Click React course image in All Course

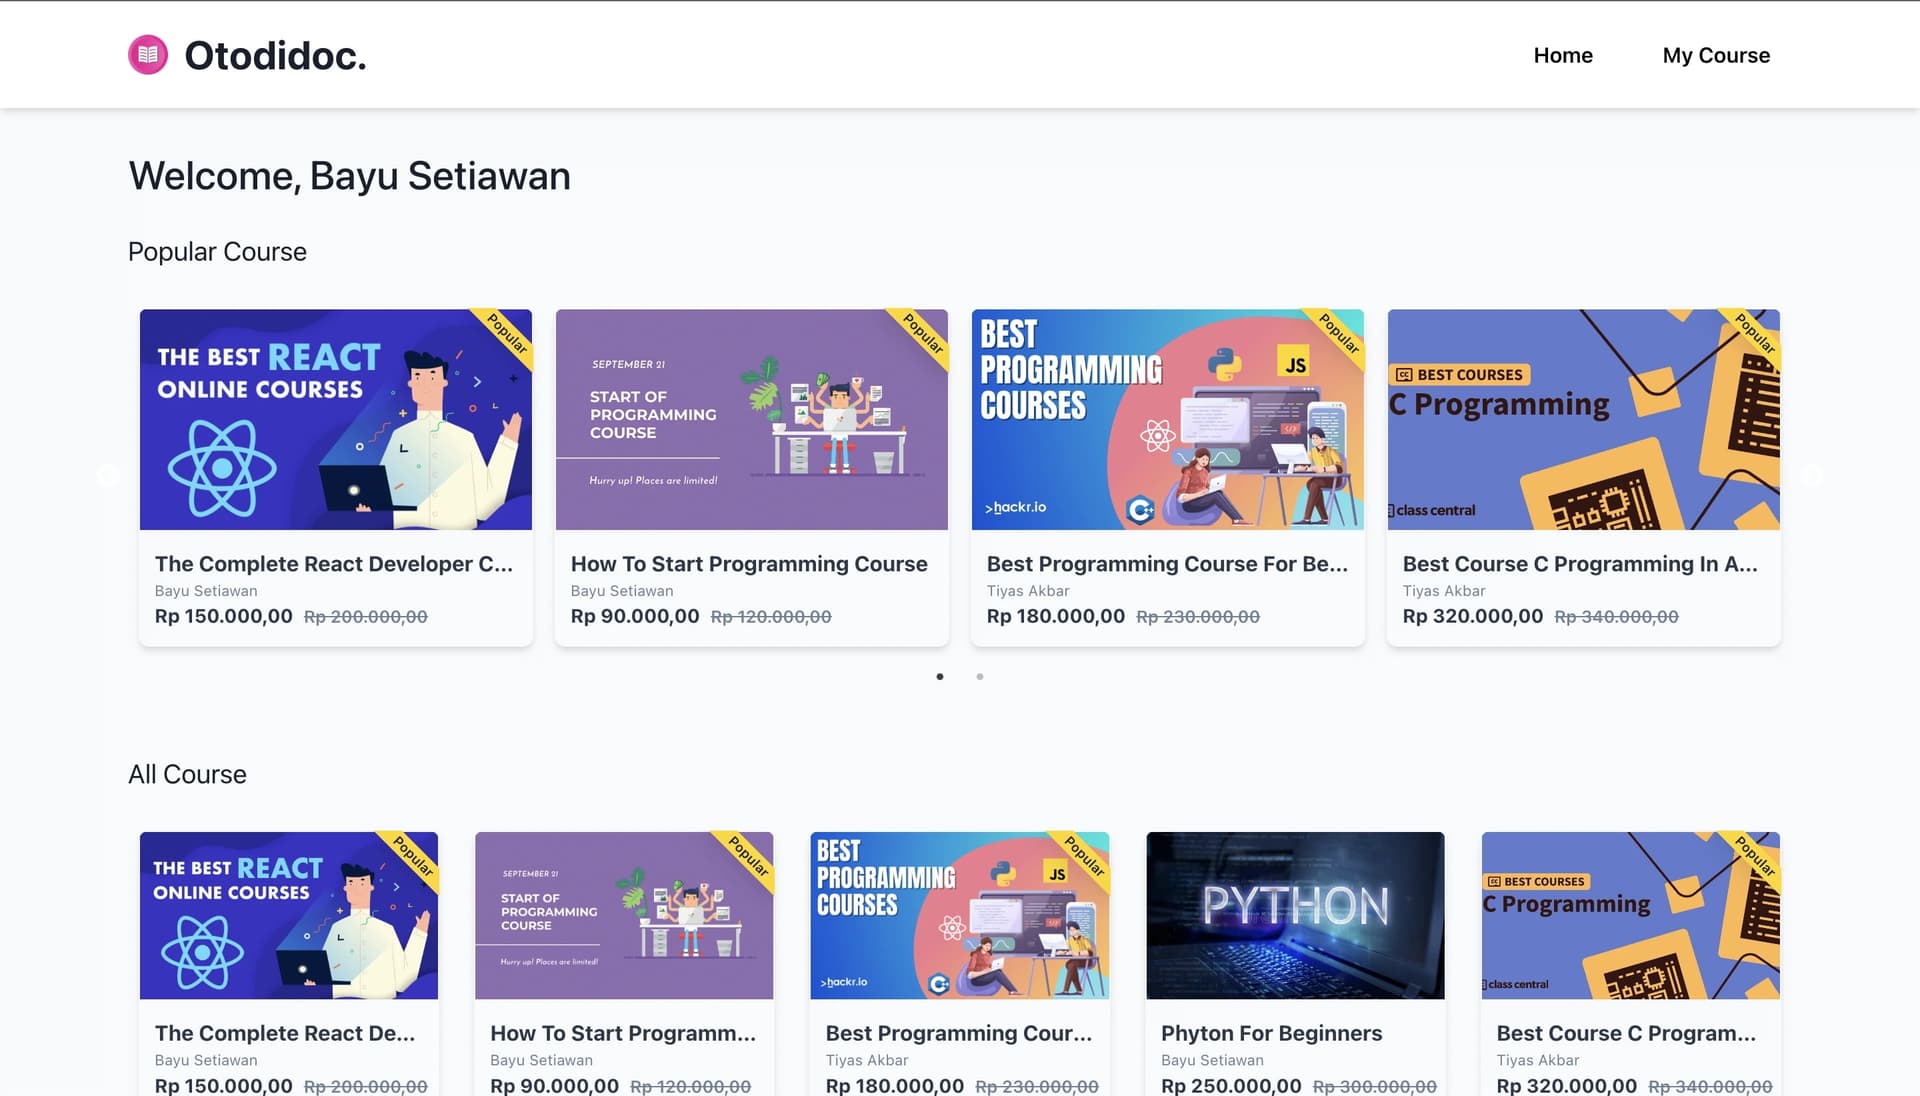289,915
